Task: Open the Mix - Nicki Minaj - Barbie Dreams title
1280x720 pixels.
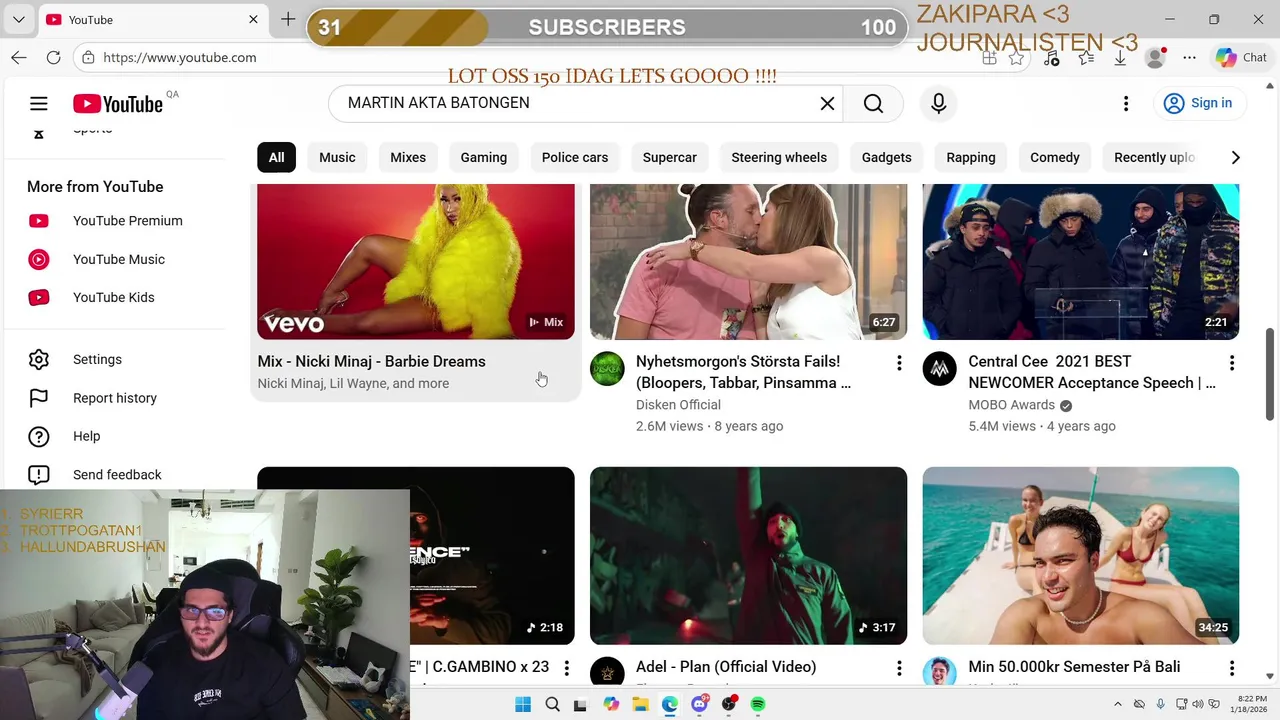Action: pos(371,361)
